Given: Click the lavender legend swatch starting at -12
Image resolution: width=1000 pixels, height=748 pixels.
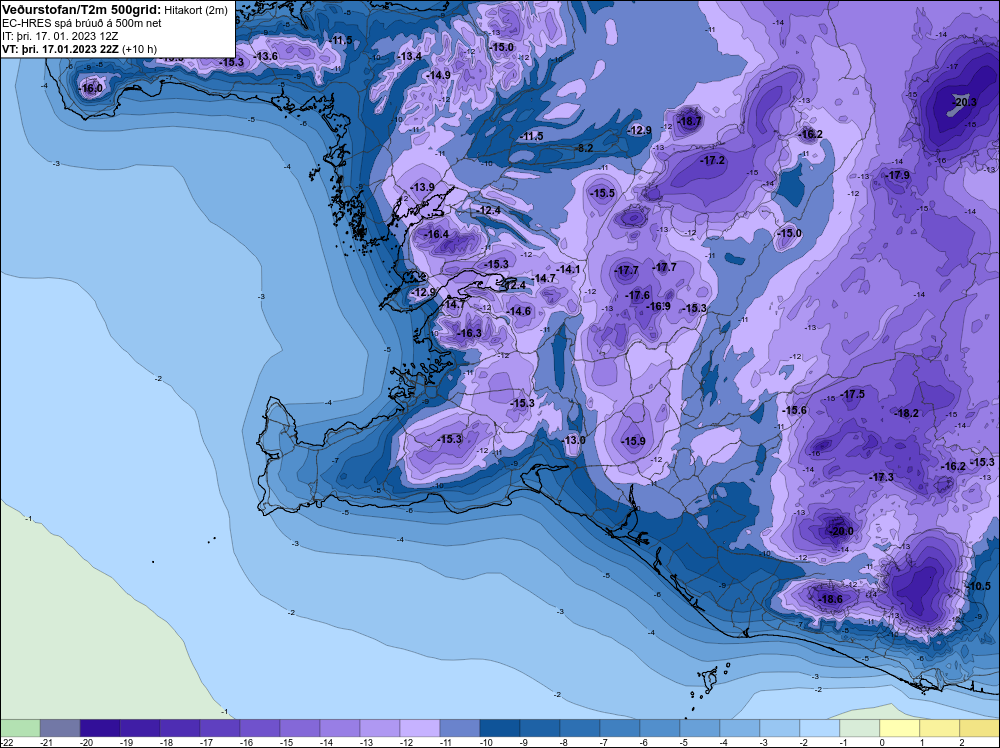Looking at the screenshot, I should (x=420, y=728).
